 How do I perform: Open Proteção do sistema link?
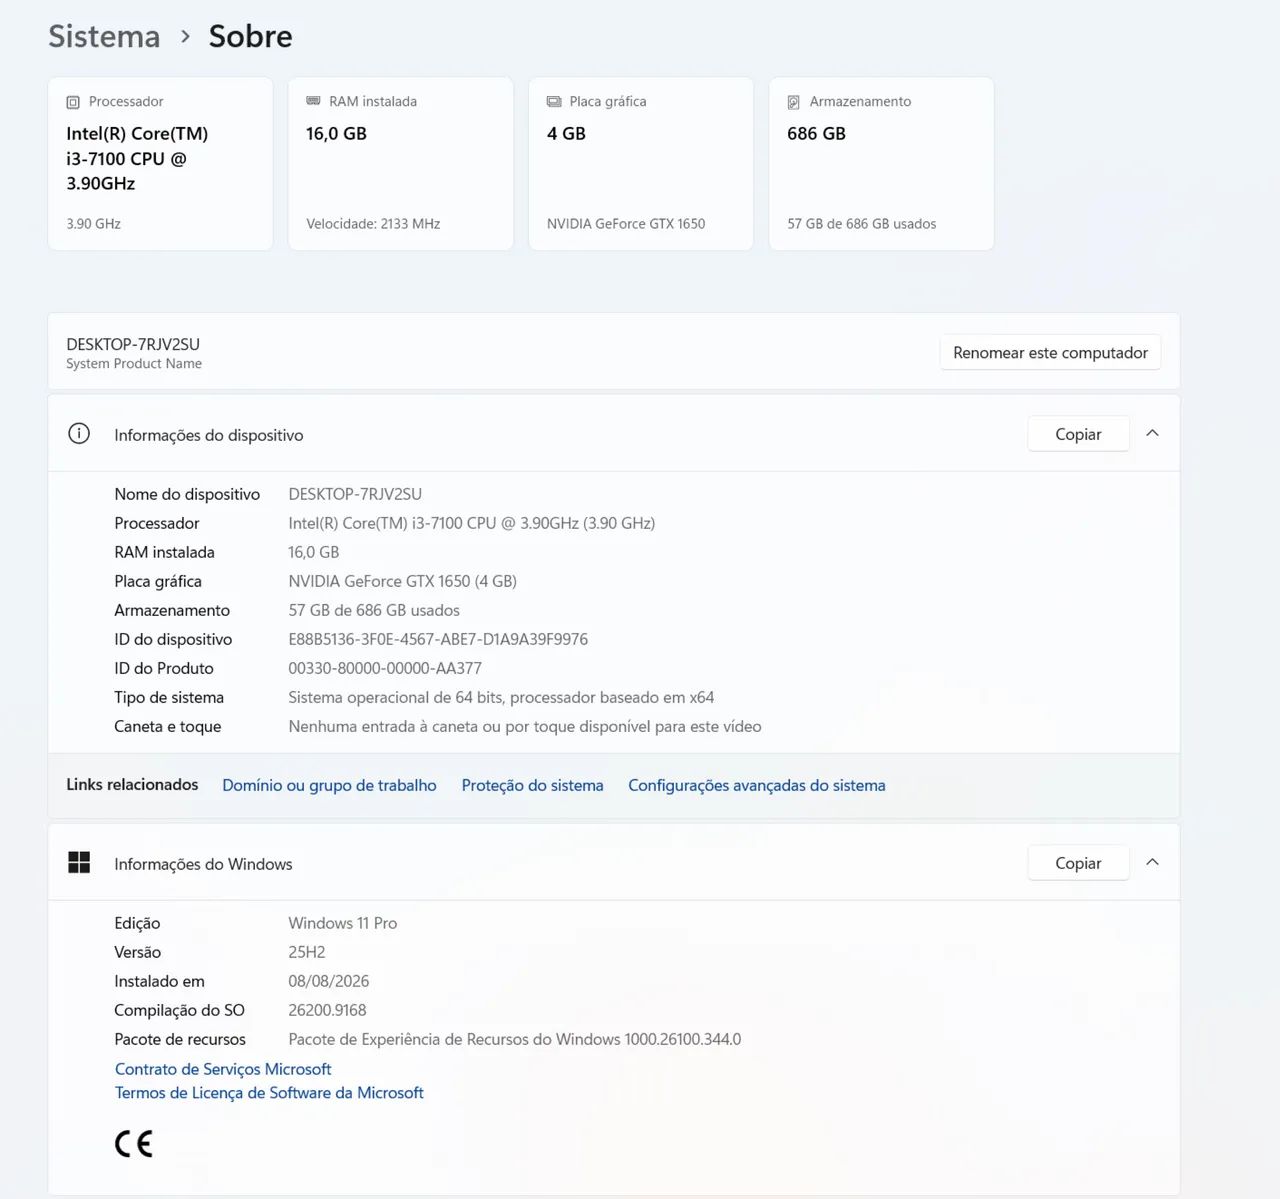click(x=532, y=785)
